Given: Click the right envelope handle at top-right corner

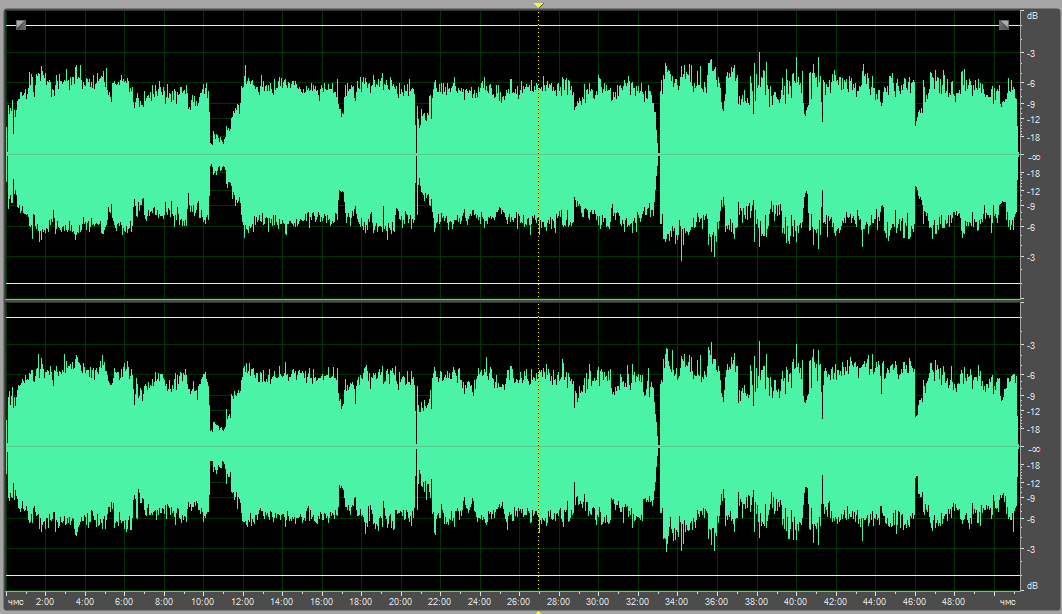Looking at the screenshot, I should point(1003,25).
